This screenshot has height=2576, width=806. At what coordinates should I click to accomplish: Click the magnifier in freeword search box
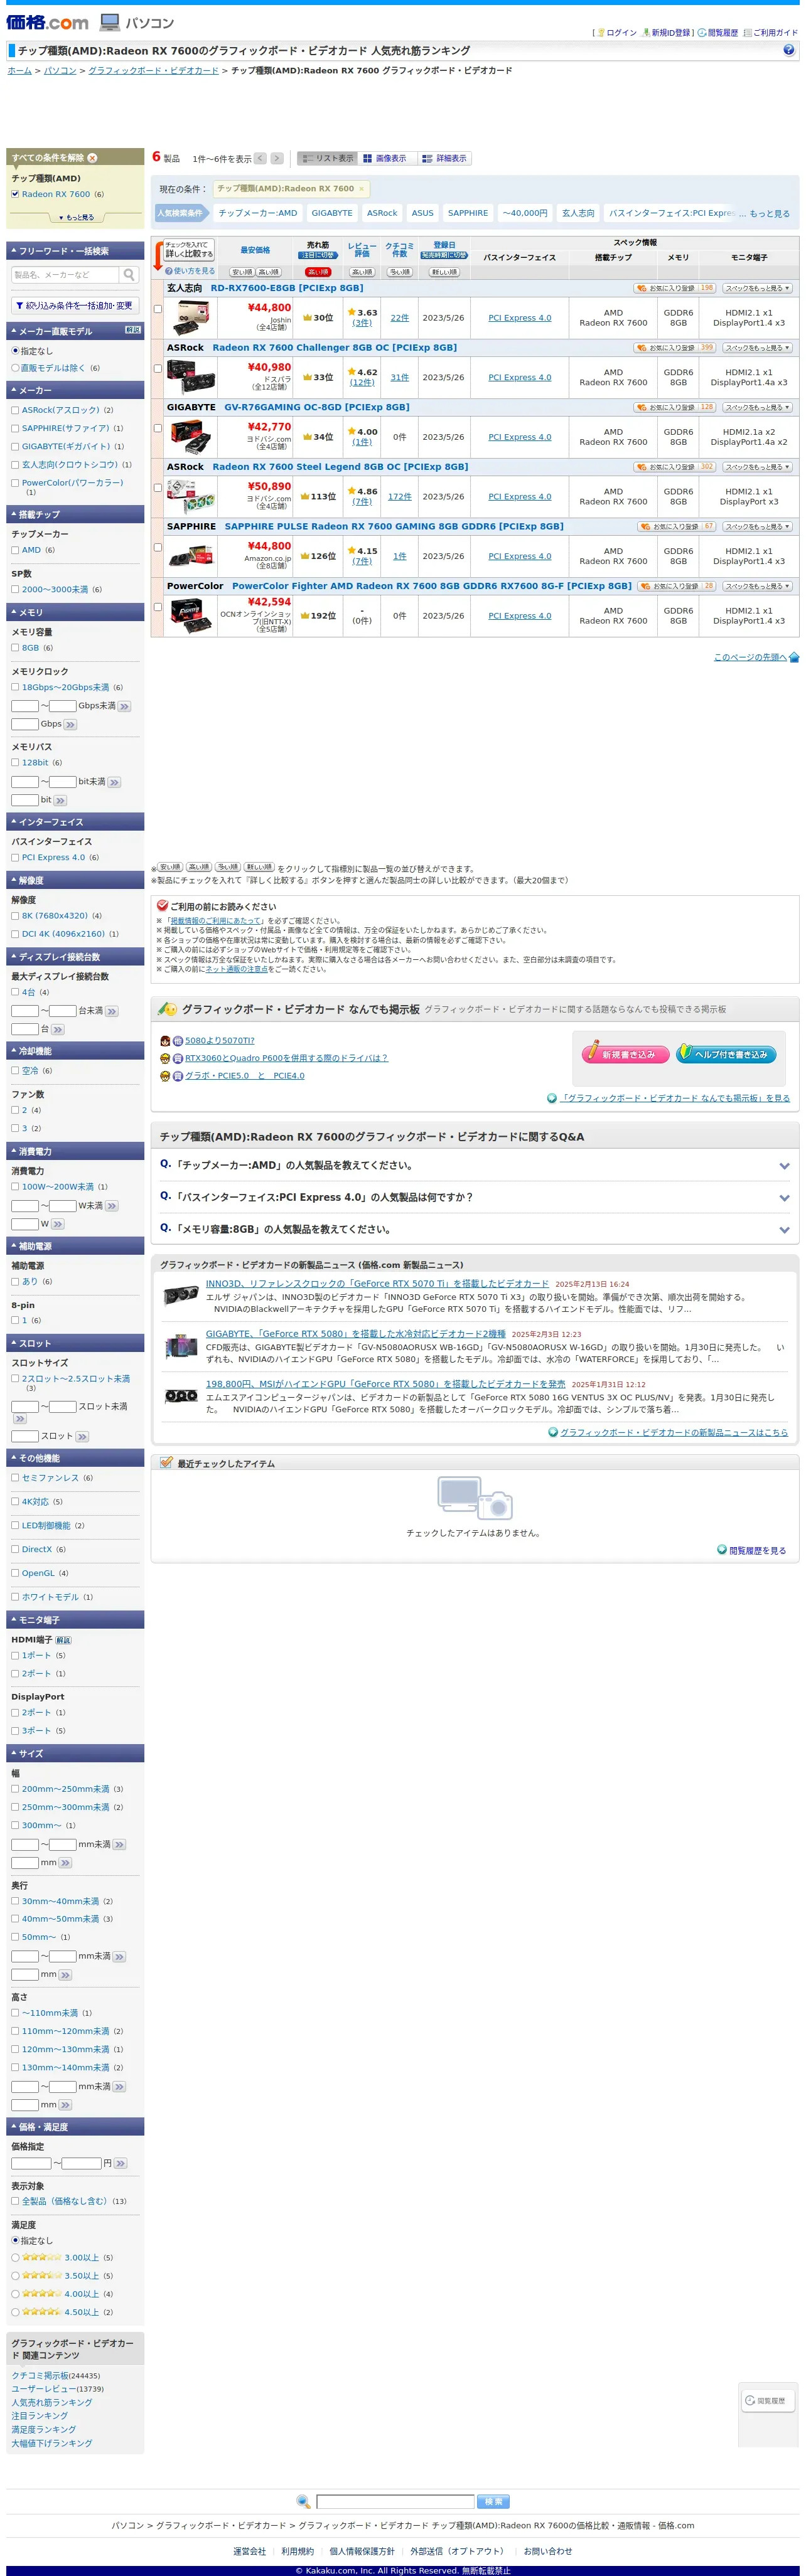(129, 274)
